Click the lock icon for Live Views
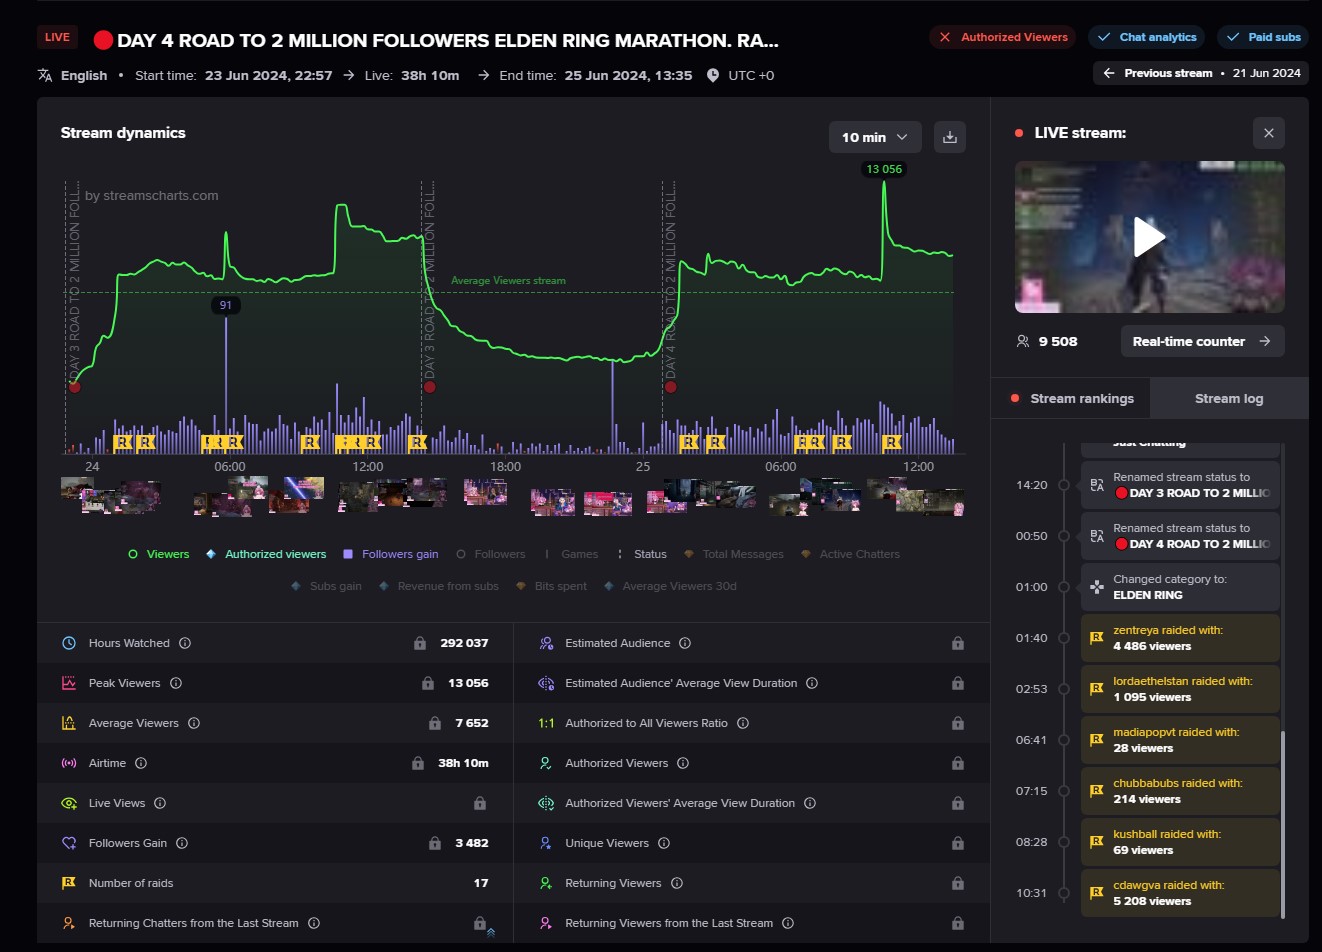This screenshot has height=952, width=1322. click(480, 803)
